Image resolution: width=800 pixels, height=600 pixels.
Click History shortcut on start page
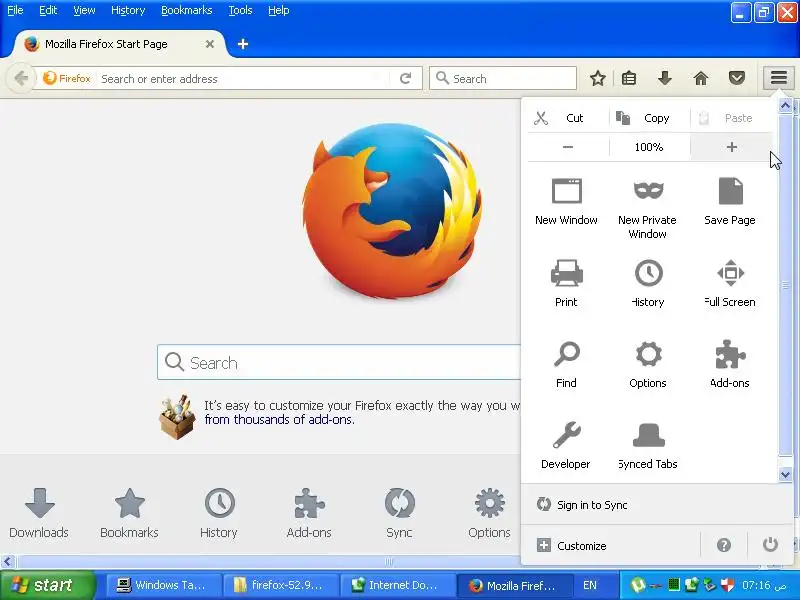(219, 513)
